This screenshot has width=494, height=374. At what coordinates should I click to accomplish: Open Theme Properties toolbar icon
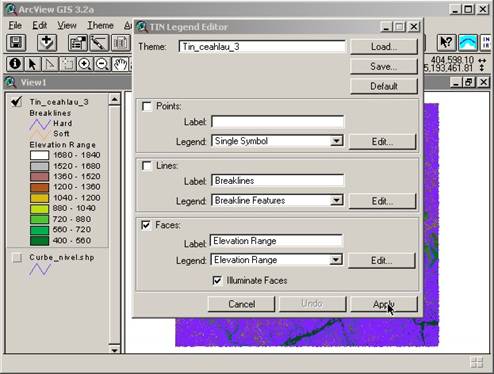click(x=77, y=43)
